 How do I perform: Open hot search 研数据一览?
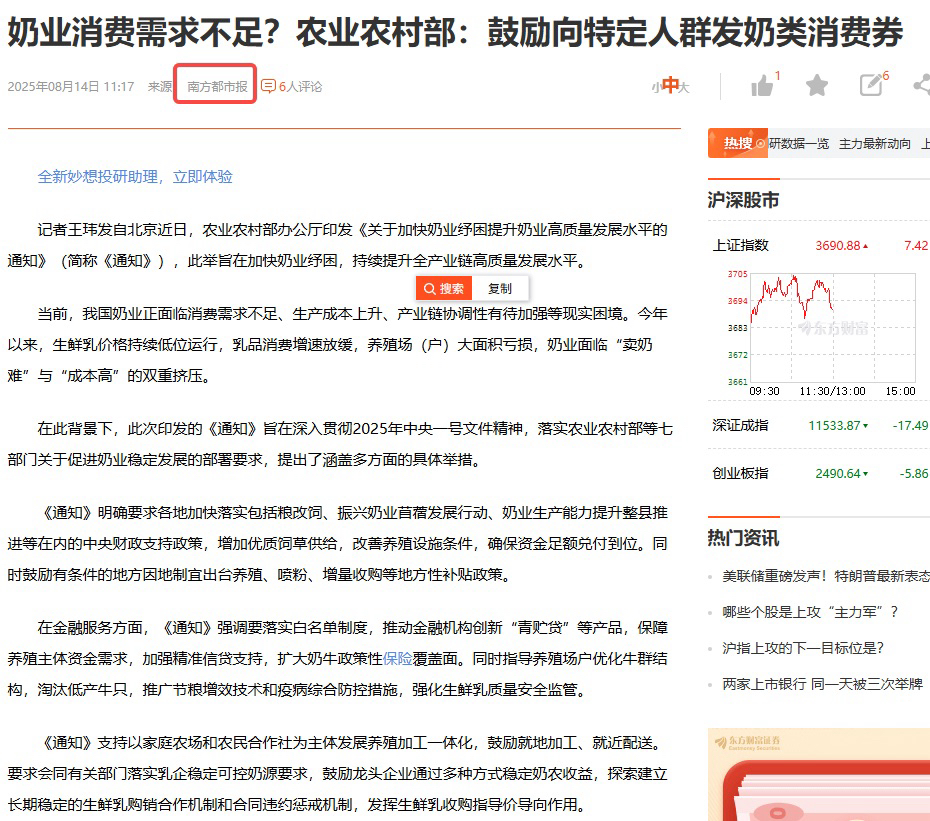point(798,144)
